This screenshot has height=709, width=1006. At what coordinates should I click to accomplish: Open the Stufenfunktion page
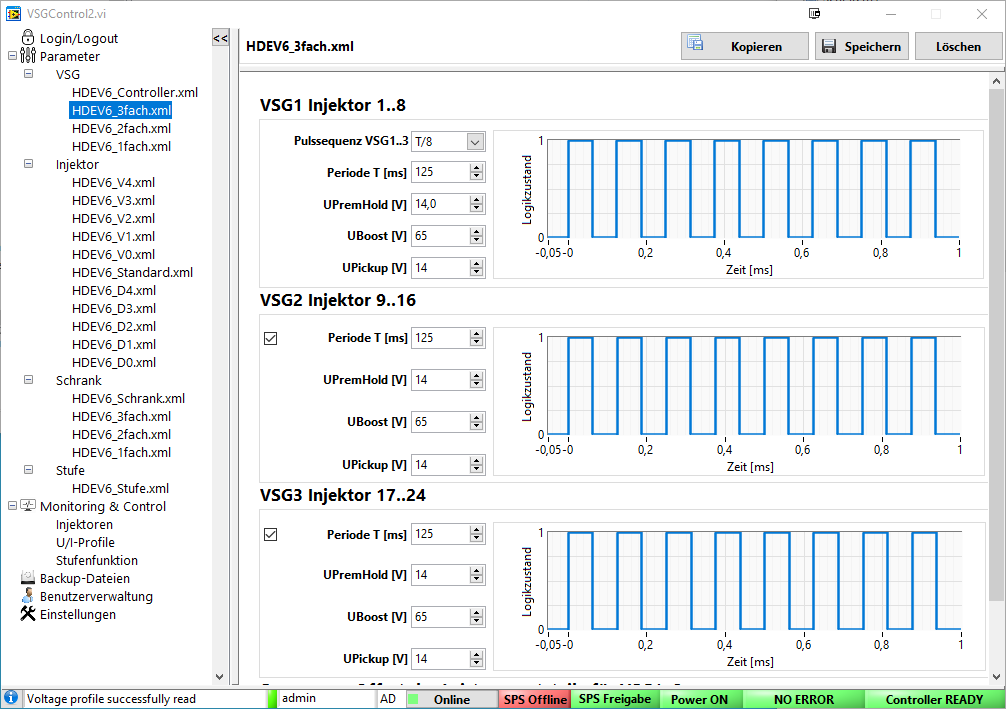click(x=97, y=560)
